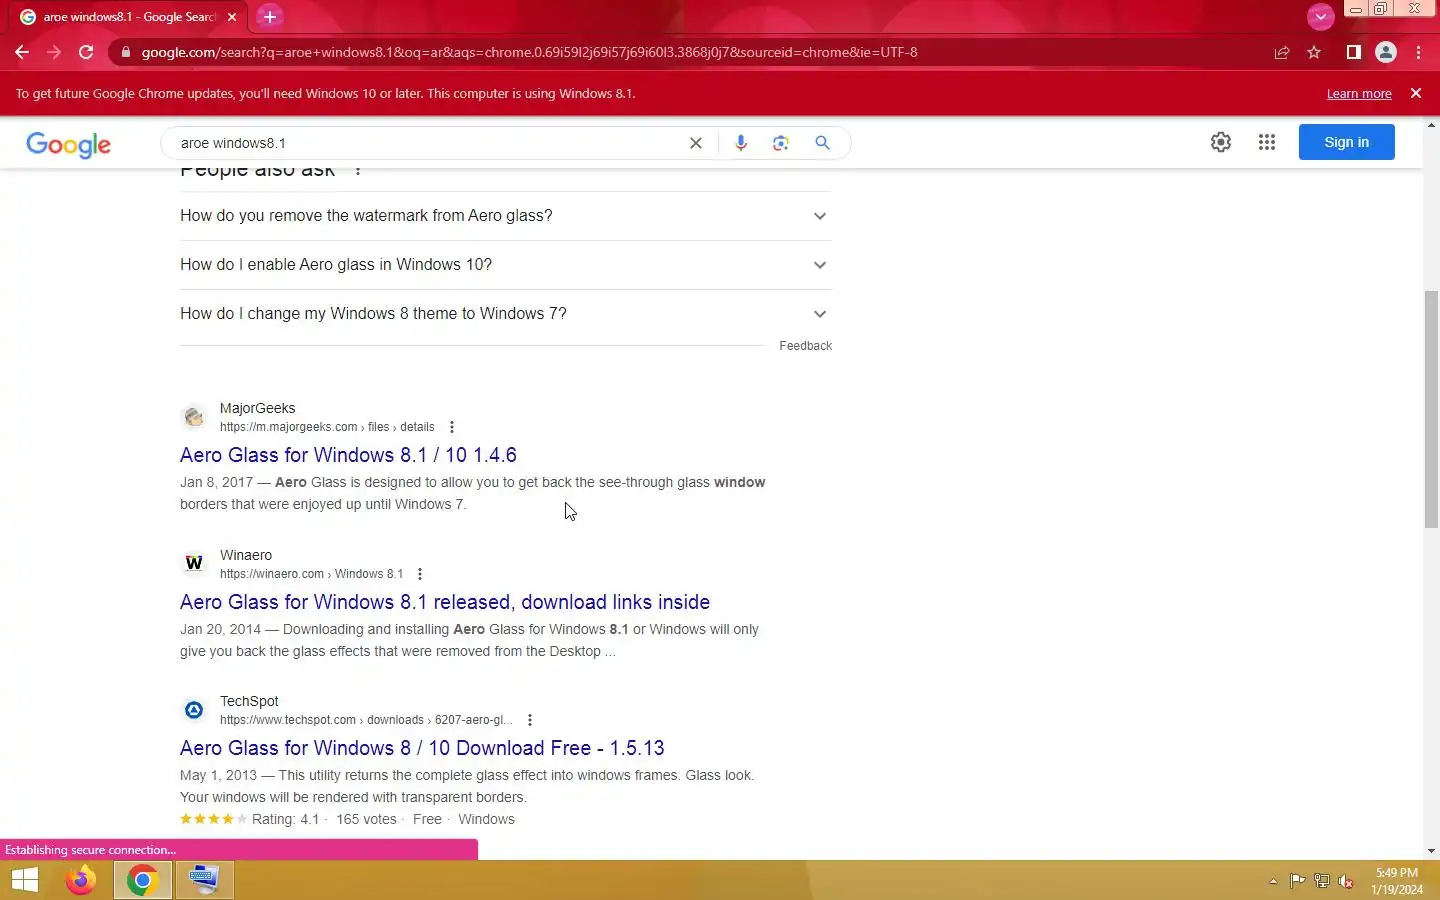Open the tab search dropdown in the title bar
Viewport: 1440px width, 900px height.
coord(1320,16)
